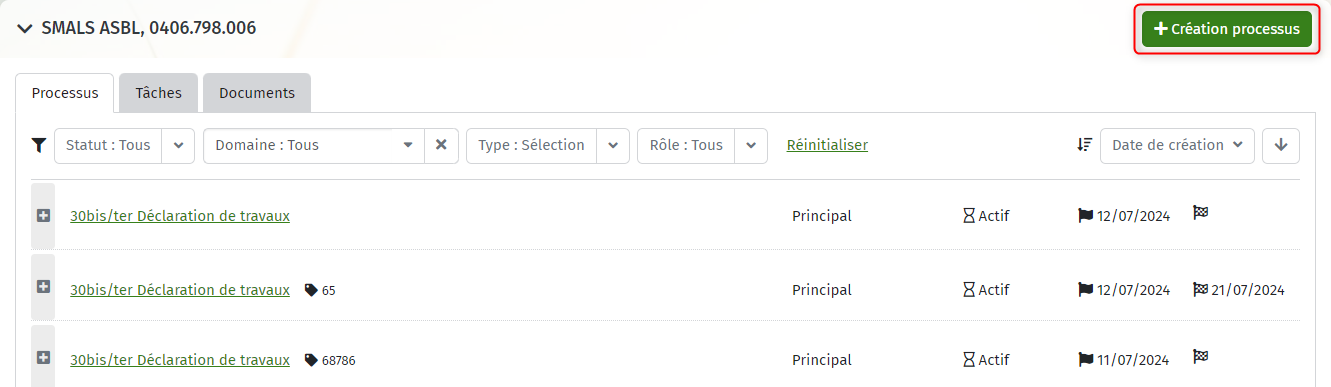Open the Rôle : Tous dropdown

702,145
